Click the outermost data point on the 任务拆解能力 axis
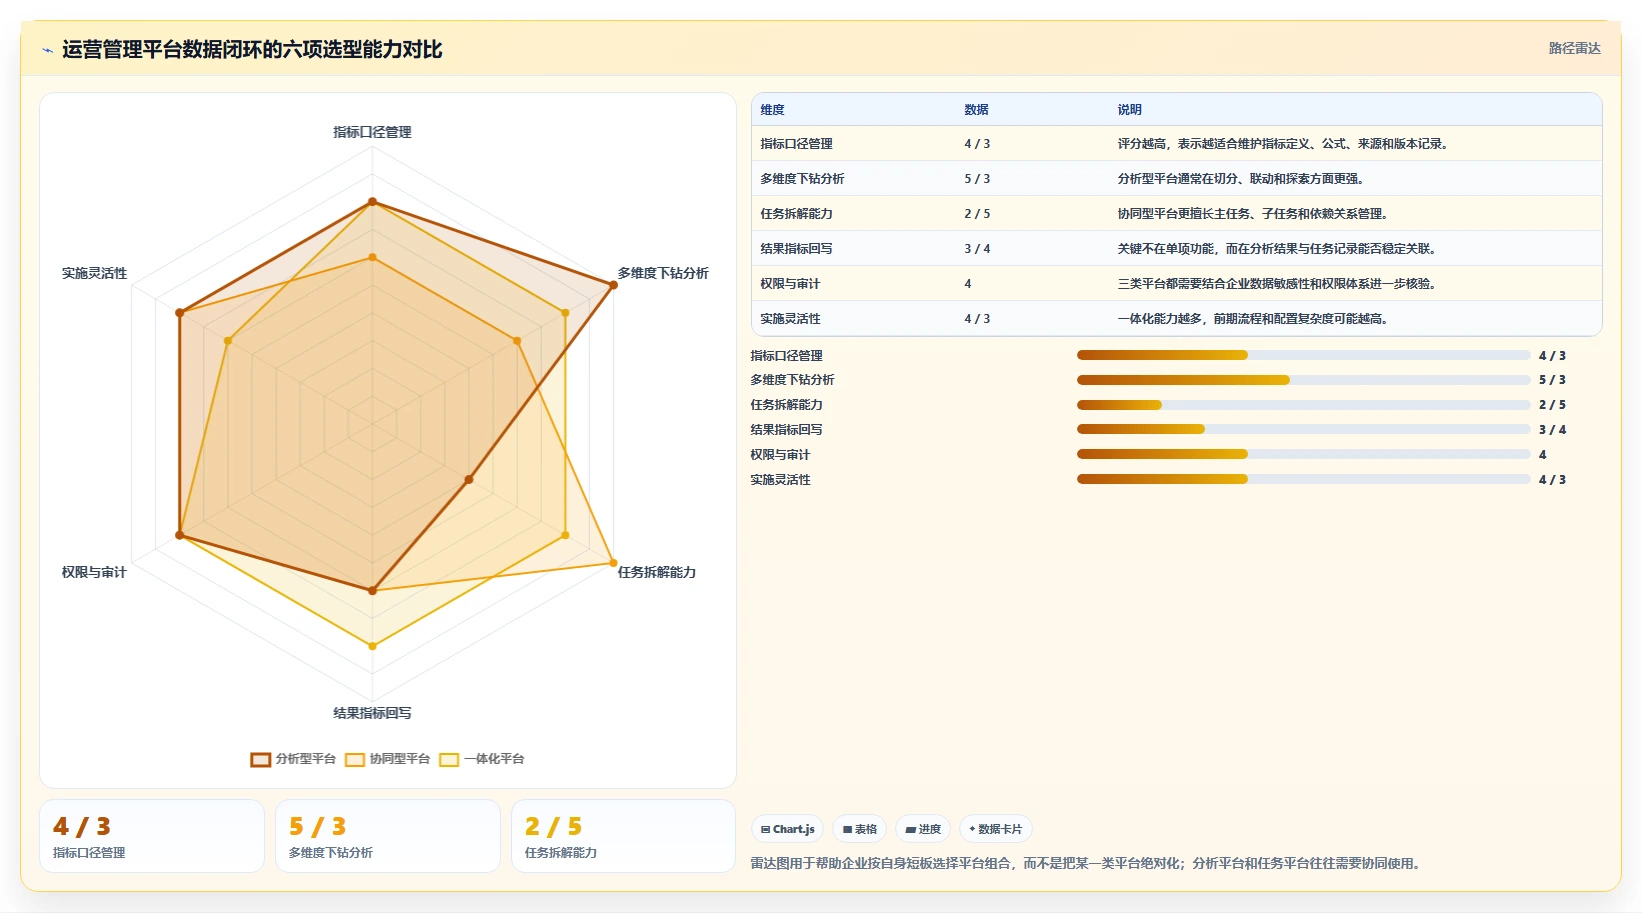Viewport: 1642px width, 913px height. [613, 563]
